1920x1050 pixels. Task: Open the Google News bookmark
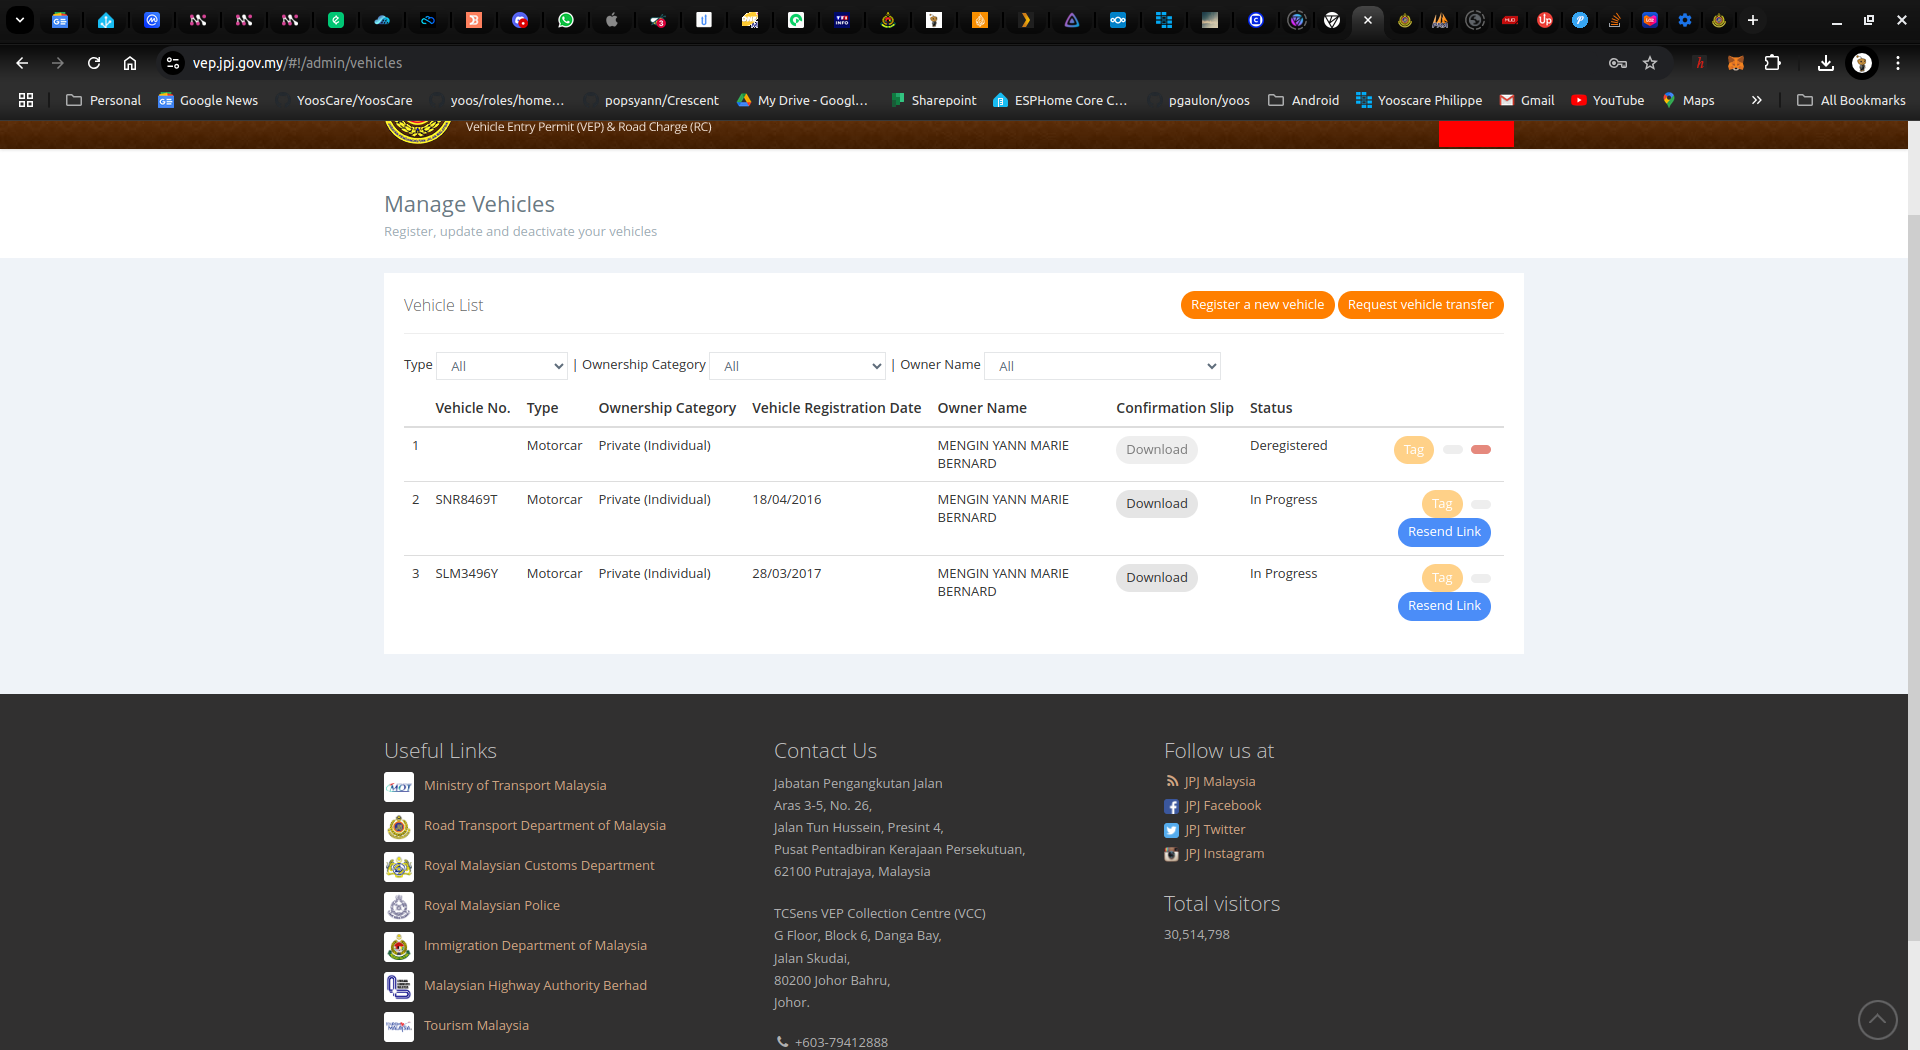[x=208, y=100]
